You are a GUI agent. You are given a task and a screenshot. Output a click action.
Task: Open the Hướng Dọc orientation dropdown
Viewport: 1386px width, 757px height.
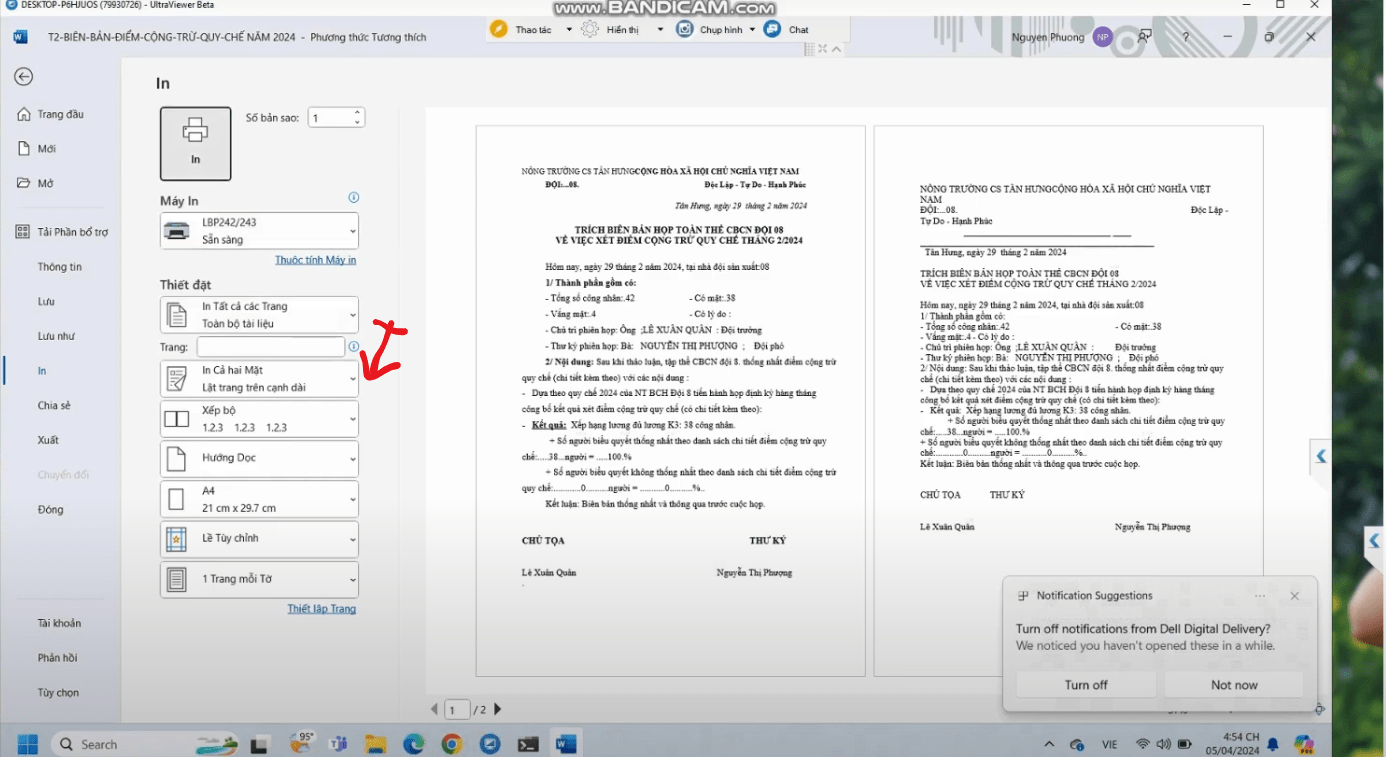point(259,458)
